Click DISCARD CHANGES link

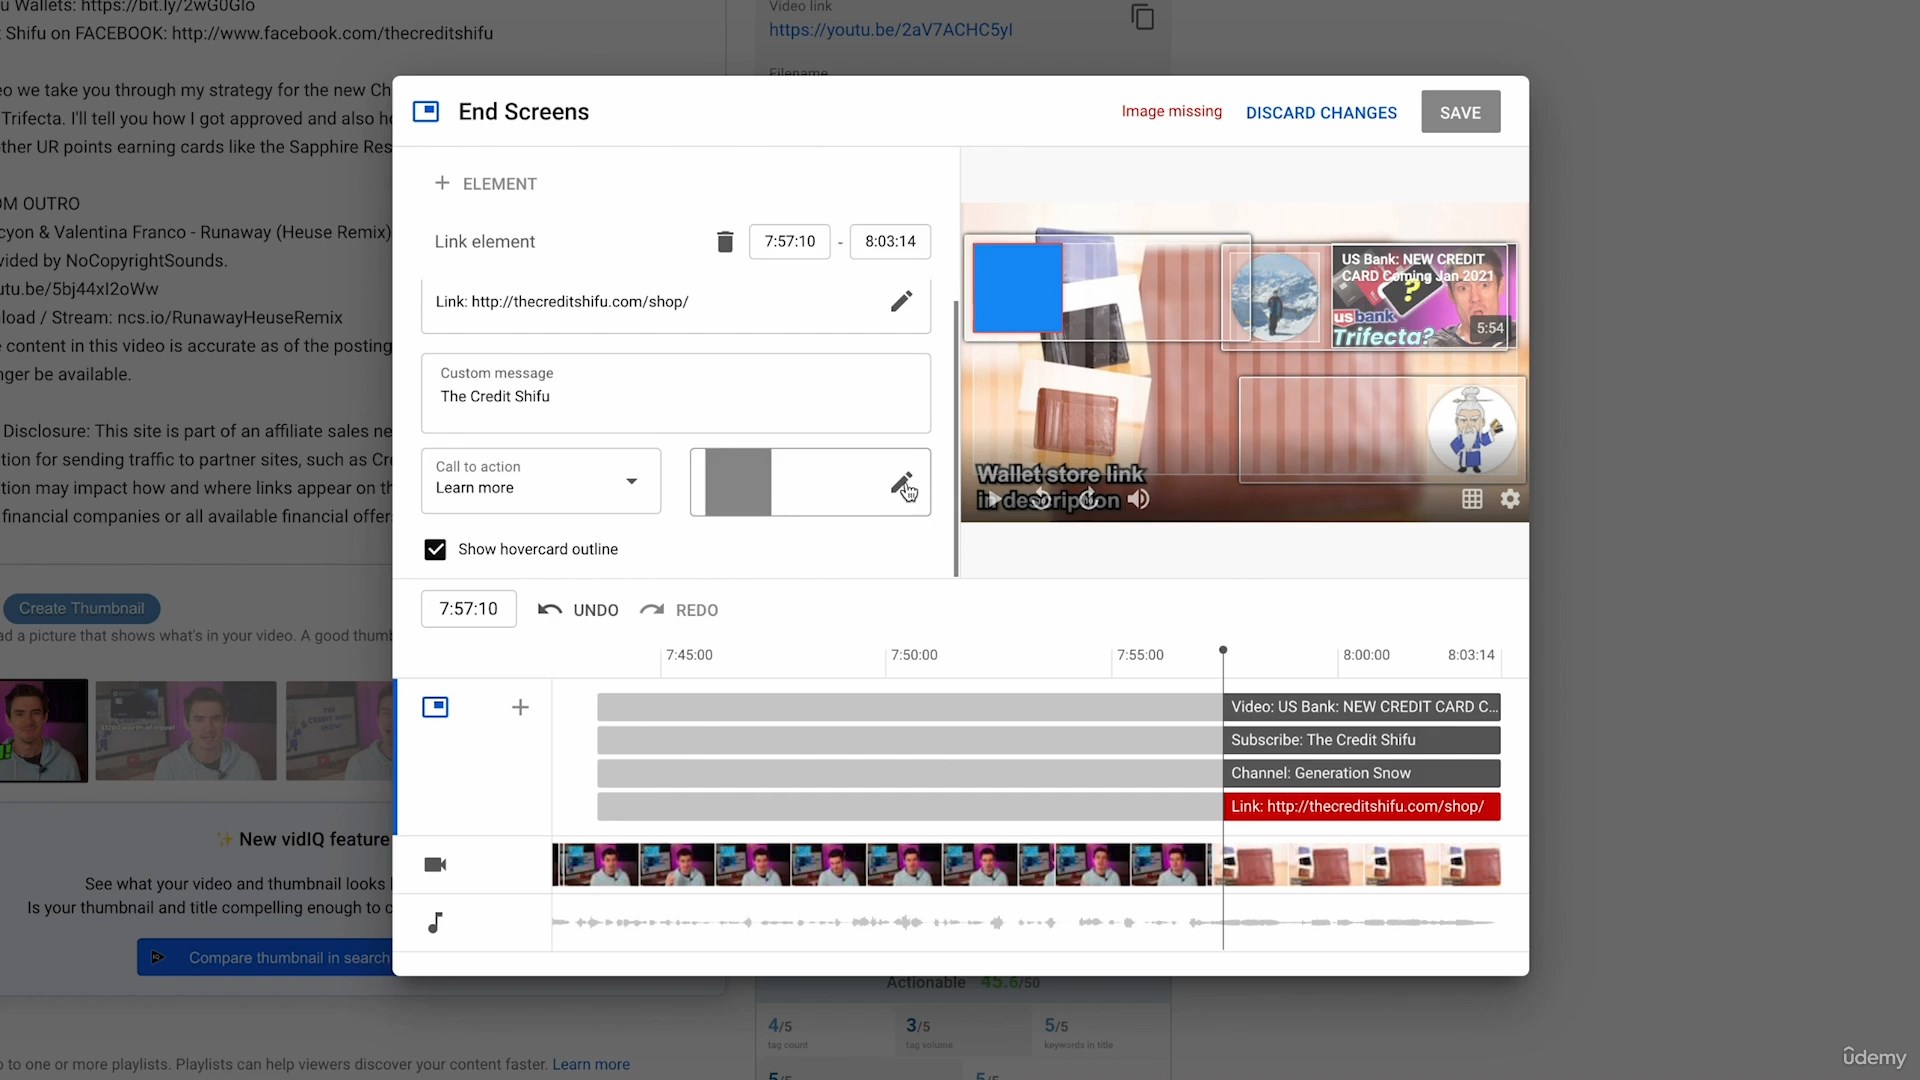point(1321,113)
